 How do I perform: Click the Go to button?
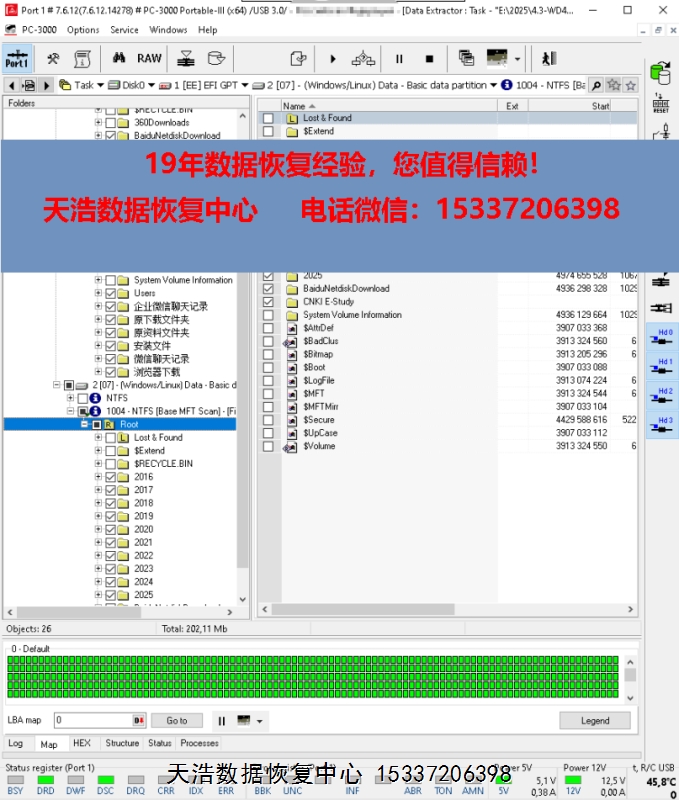(x=177, y=720)
